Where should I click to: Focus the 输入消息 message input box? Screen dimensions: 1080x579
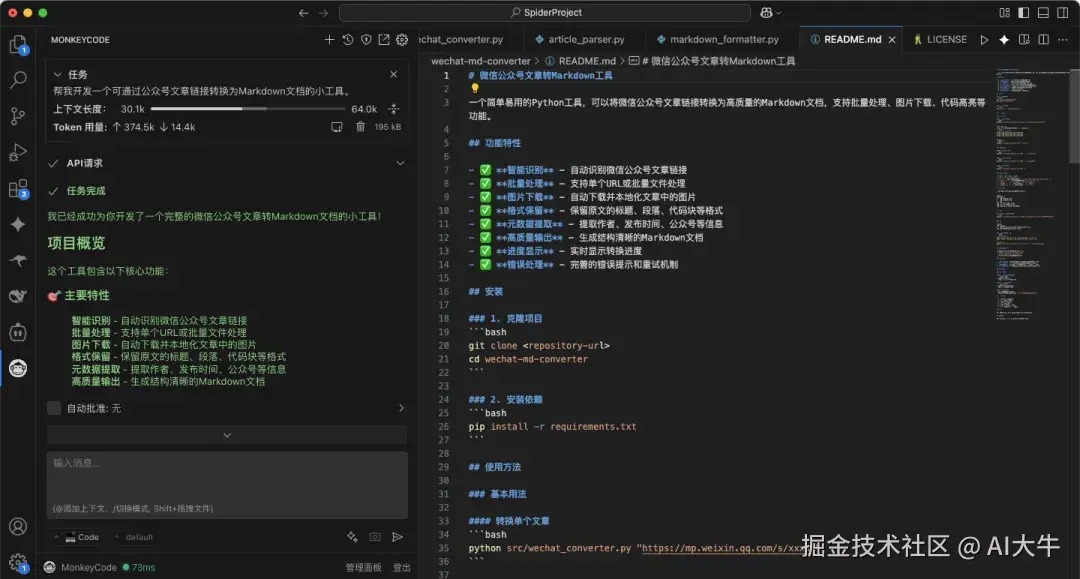click(227, 485)
